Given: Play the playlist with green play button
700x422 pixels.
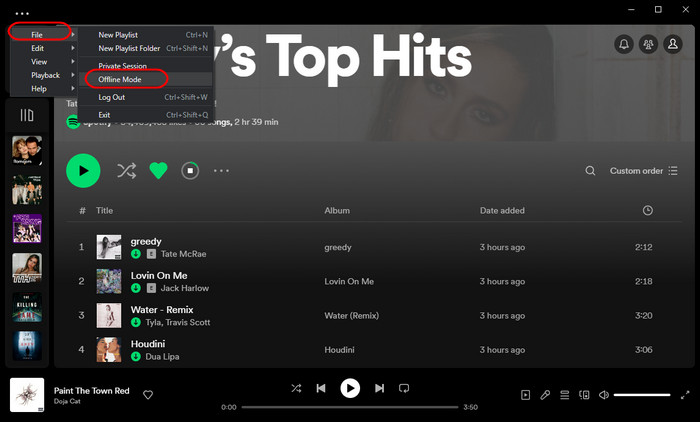Looking at the screenshot, I should [83, 171].
